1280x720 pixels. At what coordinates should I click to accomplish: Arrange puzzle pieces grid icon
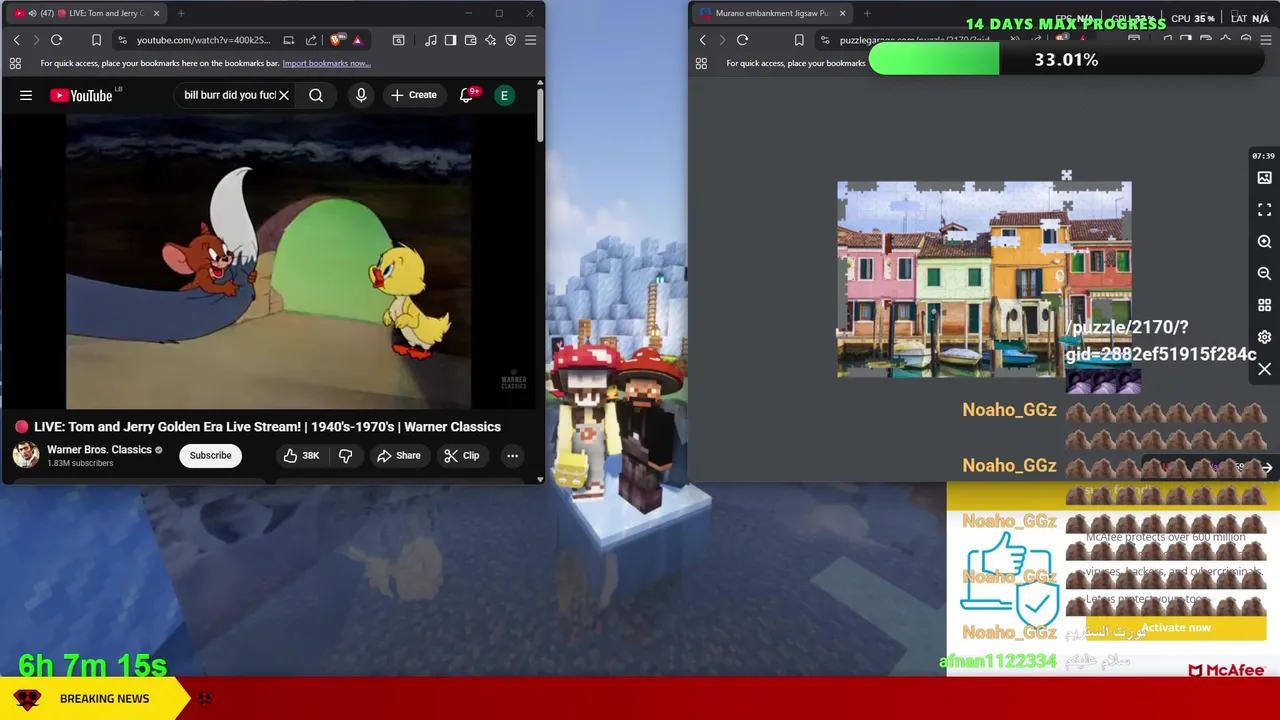1264,305
